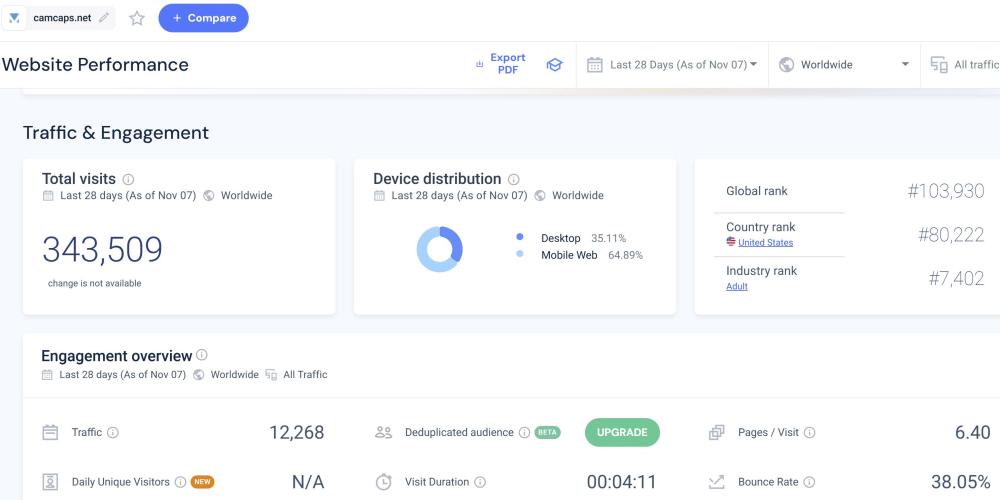Open the United States country rank link
The width and height of the screenshot is (1000, 500).
pos(765,243)
